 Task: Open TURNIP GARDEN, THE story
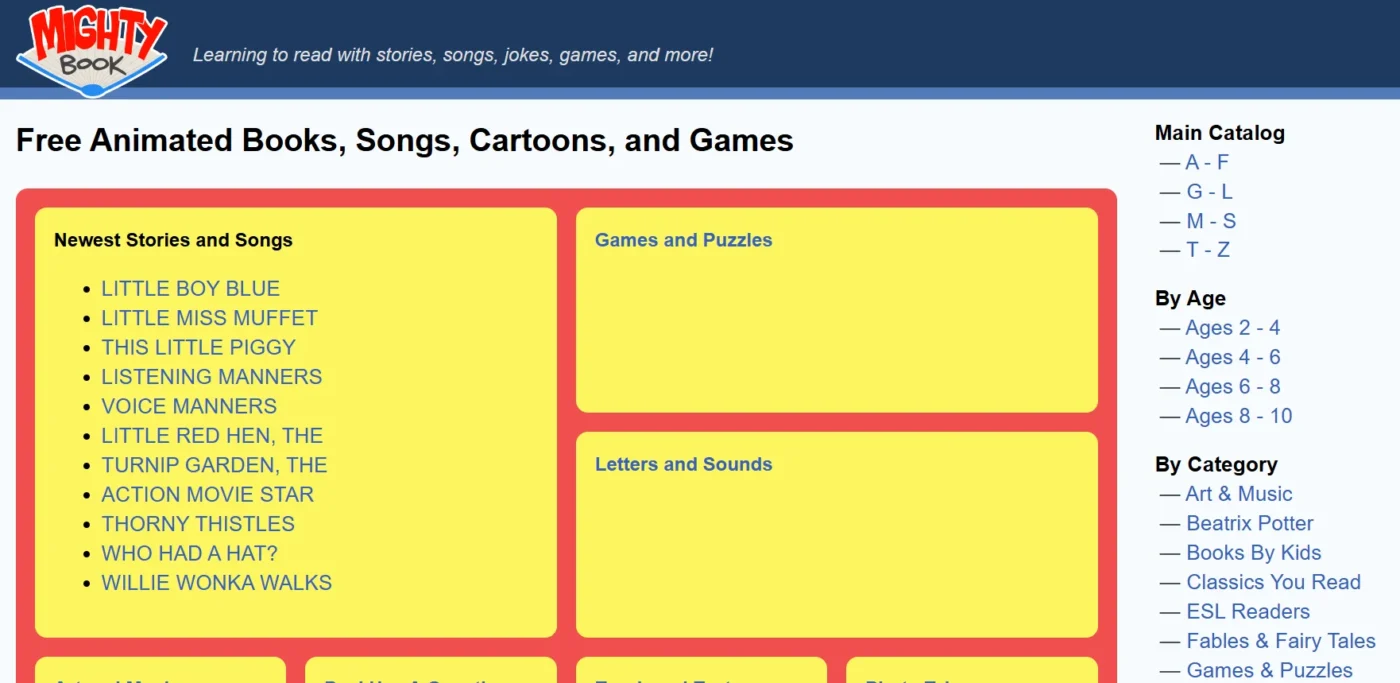point(214,465)
